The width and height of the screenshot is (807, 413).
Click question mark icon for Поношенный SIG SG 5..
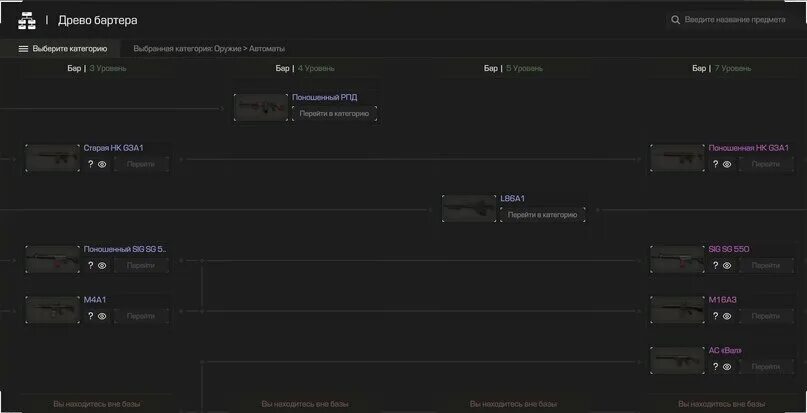pos(91,266)
